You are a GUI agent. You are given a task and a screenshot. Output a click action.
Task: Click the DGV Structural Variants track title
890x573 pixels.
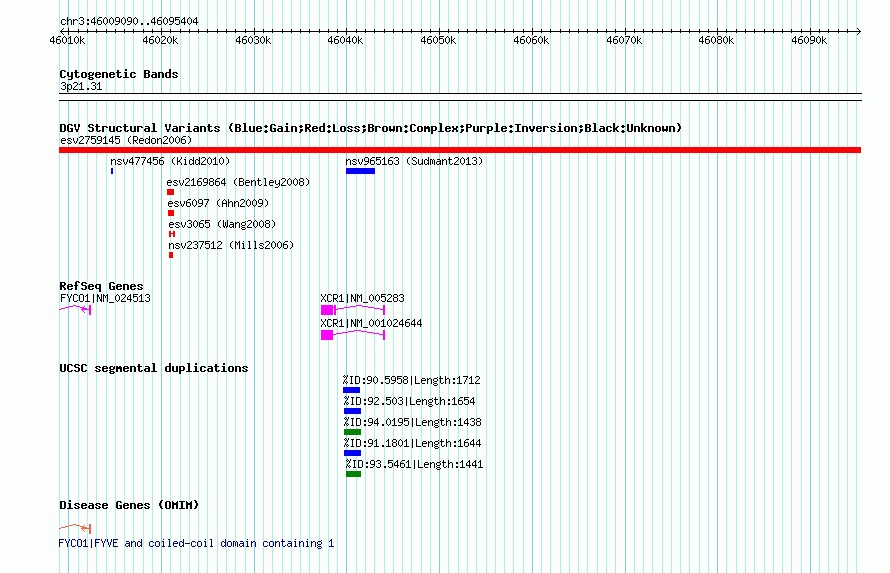click(370, 128)
